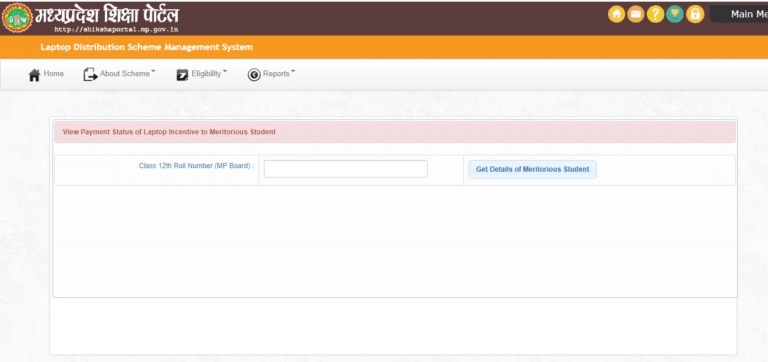Image resolution: width=768 pixels, height=362 pixels.
Task: Open the envelope mail icon in header
Action: 636,14
